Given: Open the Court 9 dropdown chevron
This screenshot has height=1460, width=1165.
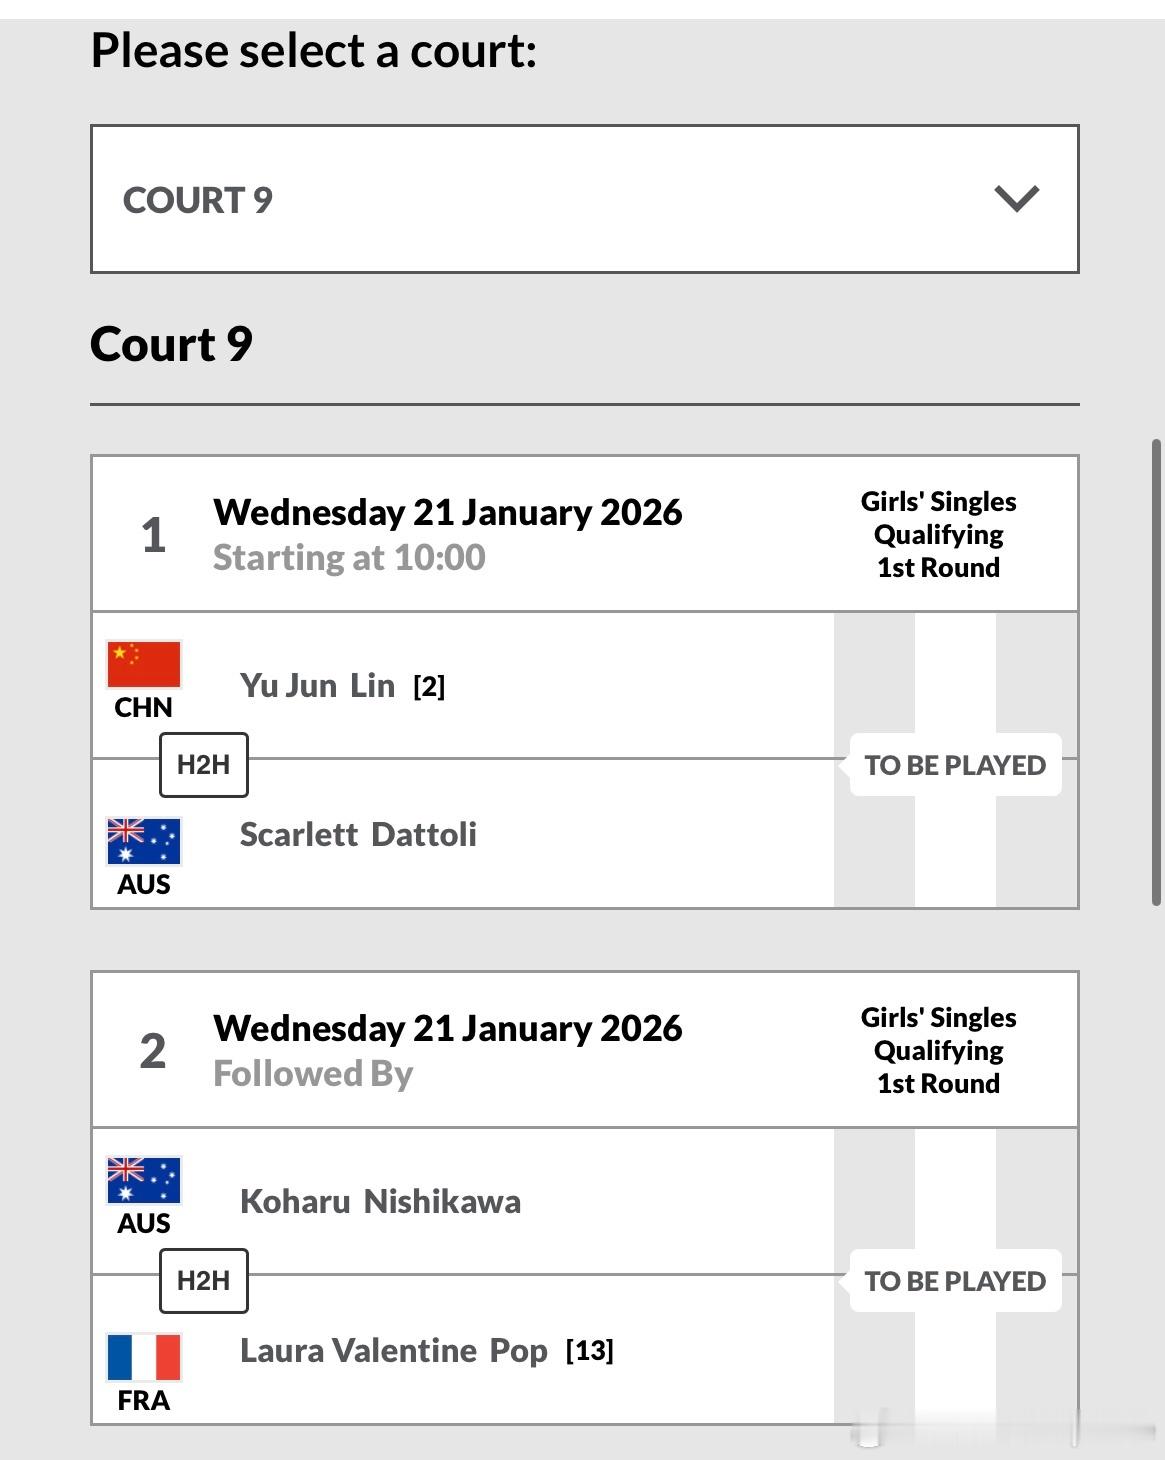Looking at the screenshot, I should click(x=1017, y=198).
